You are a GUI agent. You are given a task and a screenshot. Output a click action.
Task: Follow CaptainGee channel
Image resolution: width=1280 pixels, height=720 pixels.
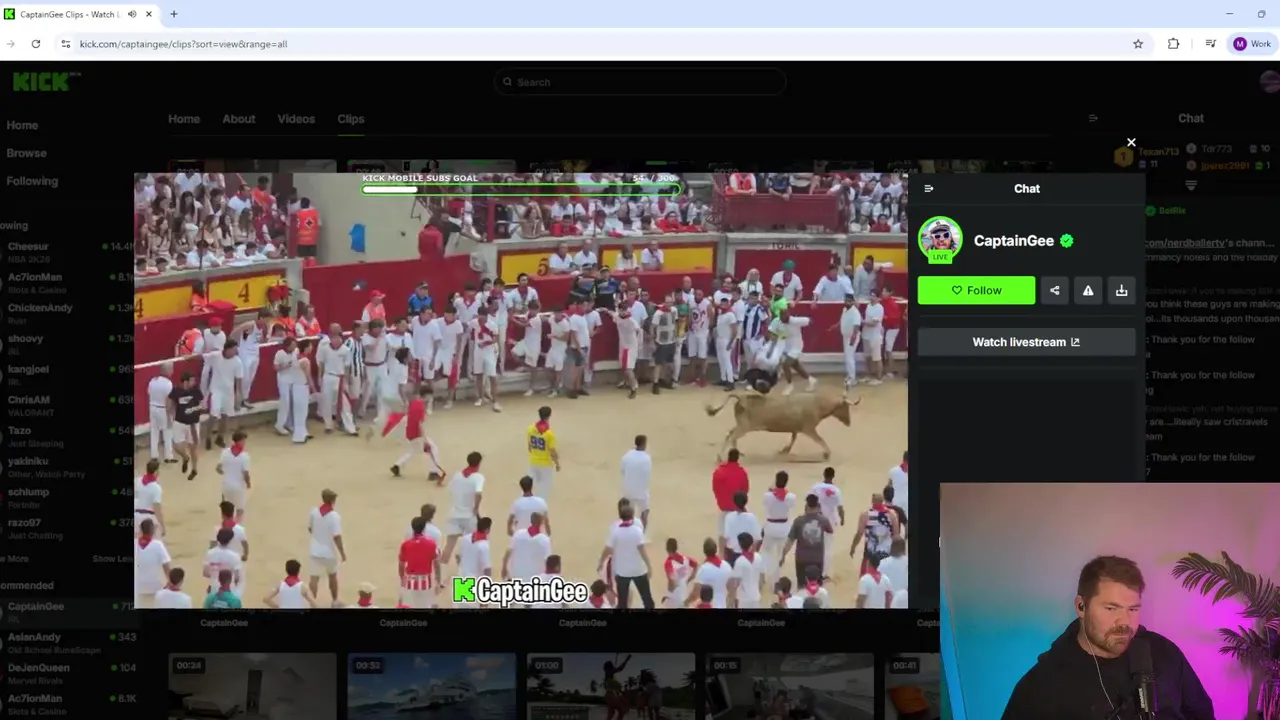(x=976, y=290)
